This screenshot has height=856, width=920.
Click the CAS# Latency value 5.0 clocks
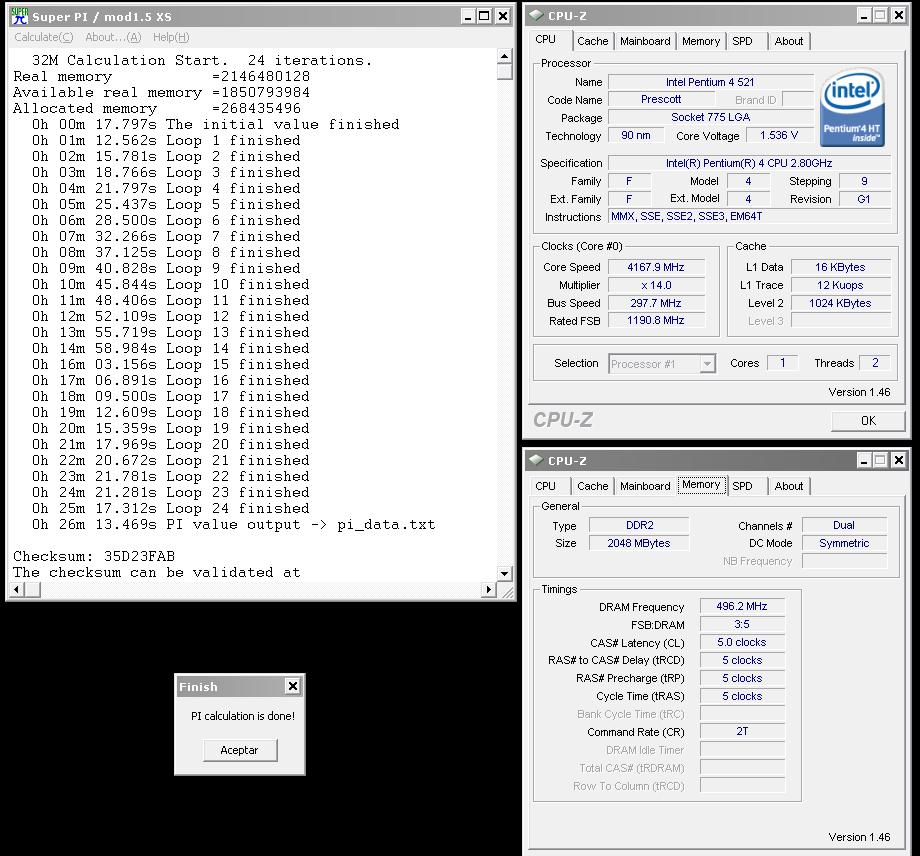point(742,642)
